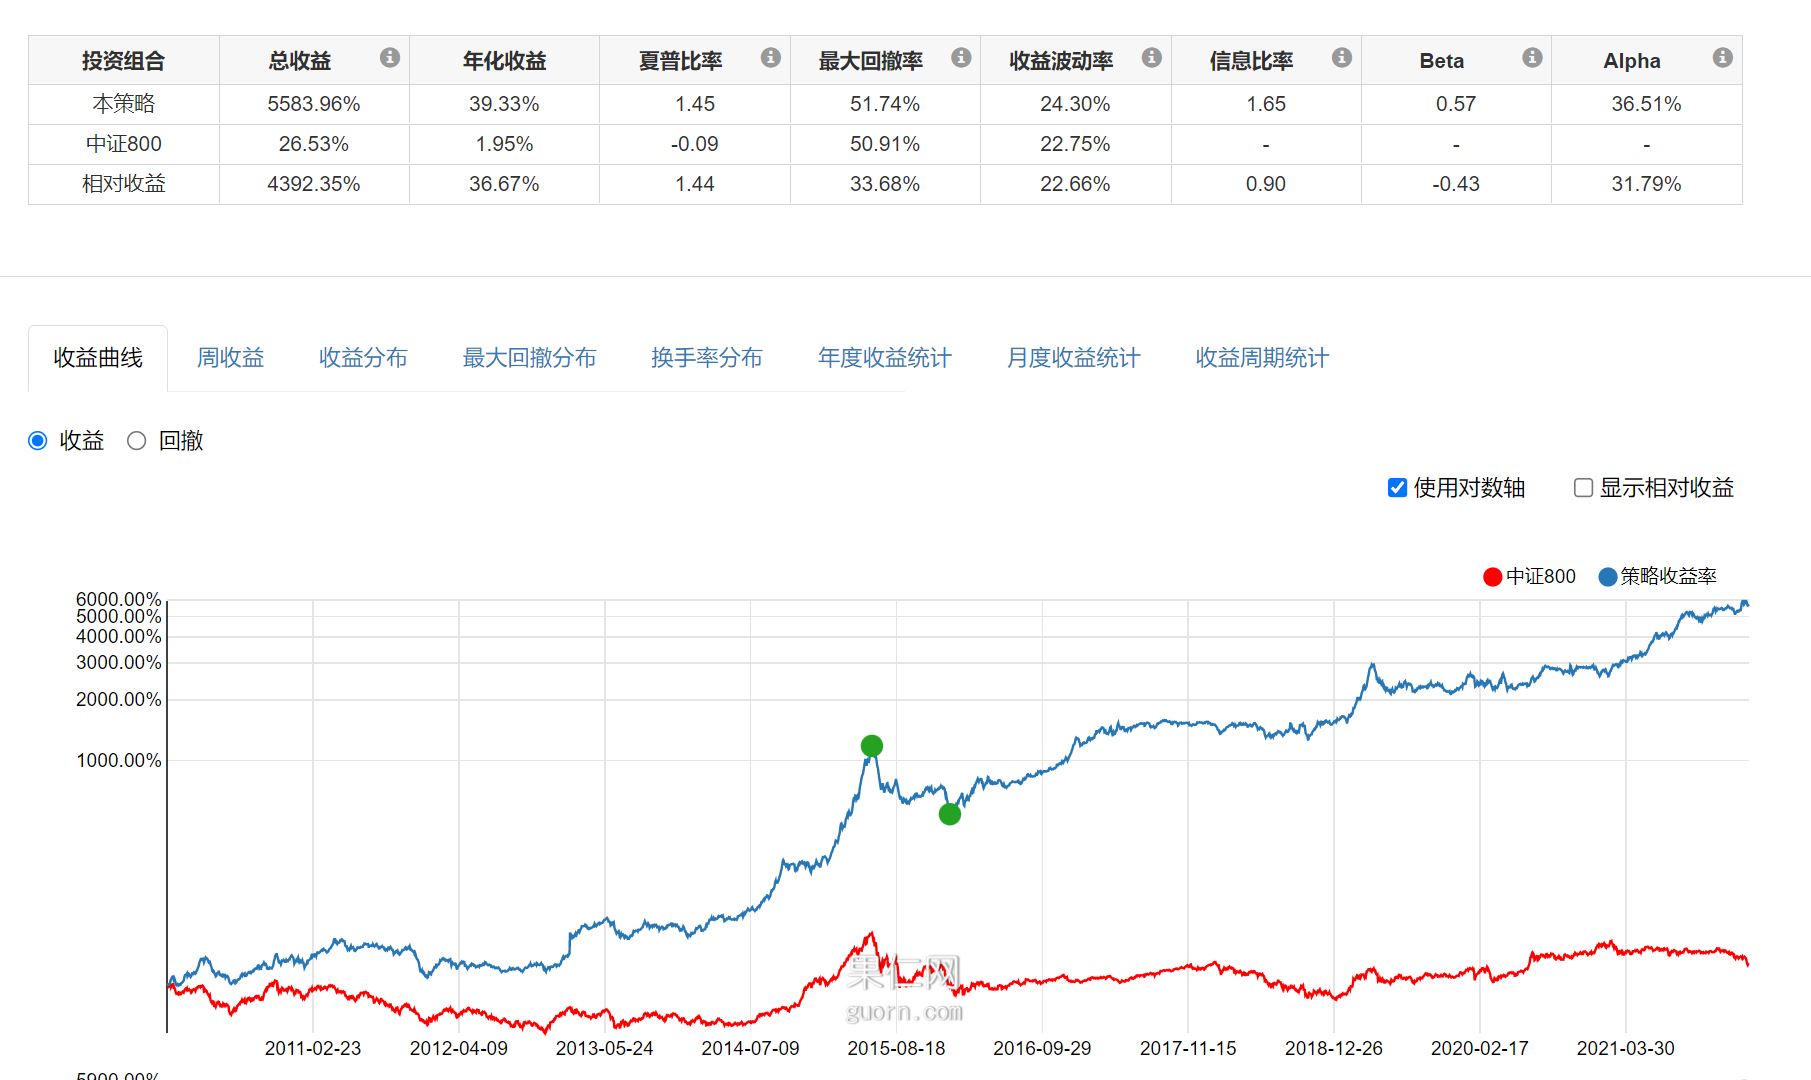The image size is (1811, 1080).
Task: Click info icon next to 夏普比率
Action: 770,58
